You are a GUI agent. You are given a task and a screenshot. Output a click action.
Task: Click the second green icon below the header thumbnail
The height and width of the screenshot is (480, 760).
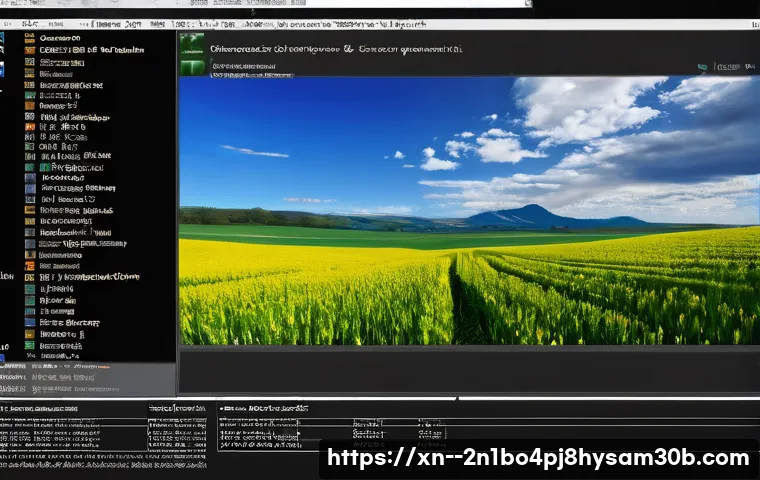[191, 67]
